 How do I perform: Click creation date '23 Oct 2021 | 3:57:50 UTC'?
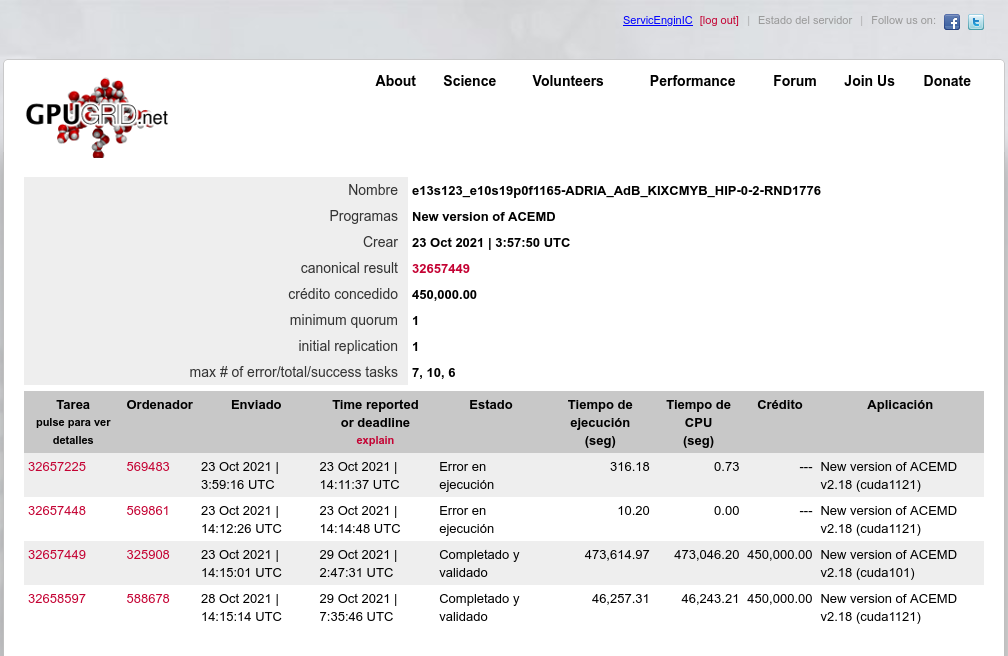click(x=491, y=243)
